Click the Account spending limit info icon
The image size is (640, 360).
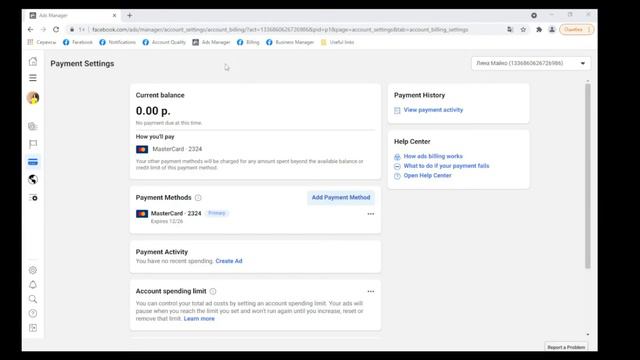pyautogui.click(x=213, y=291)
